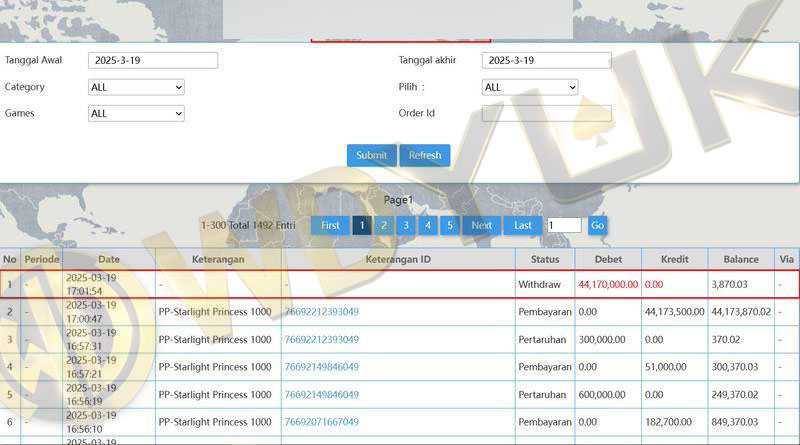Open the Category dropdown
This screenshot has width=800, height=445.
(x=136, y=87)
